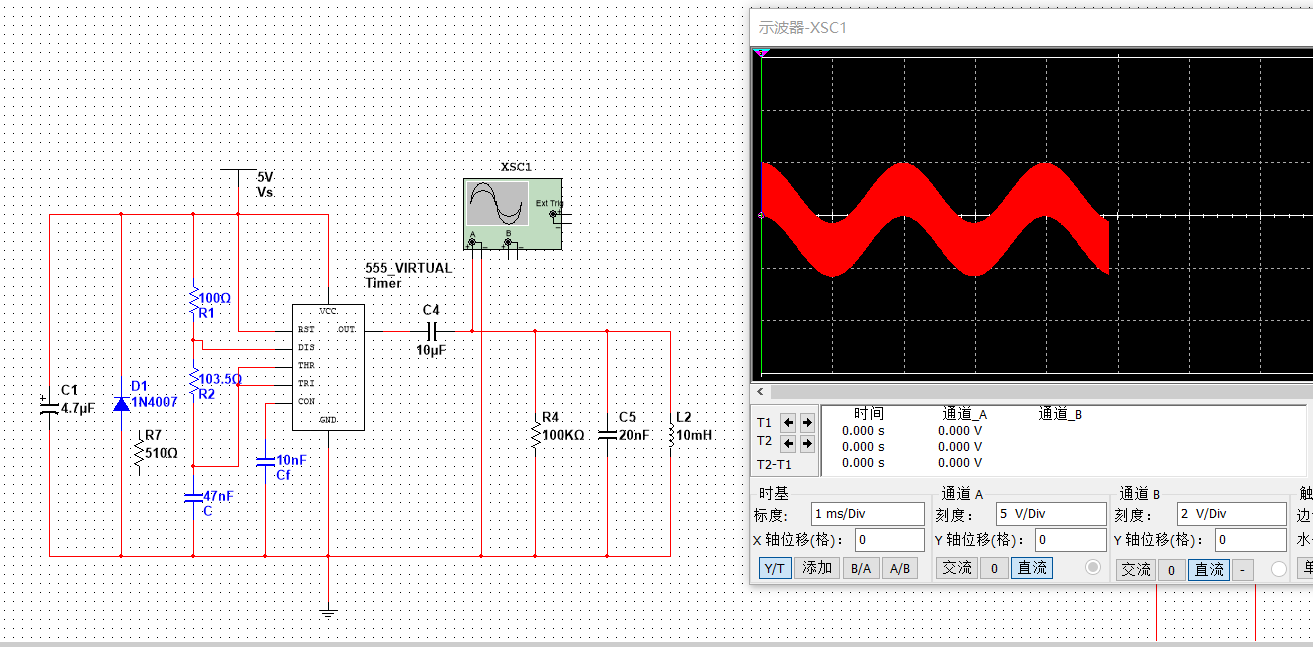Click timebase scale field 1 ms/Div
The width and height of the screenshot is (1313, 647).
(x=868, y=514)
